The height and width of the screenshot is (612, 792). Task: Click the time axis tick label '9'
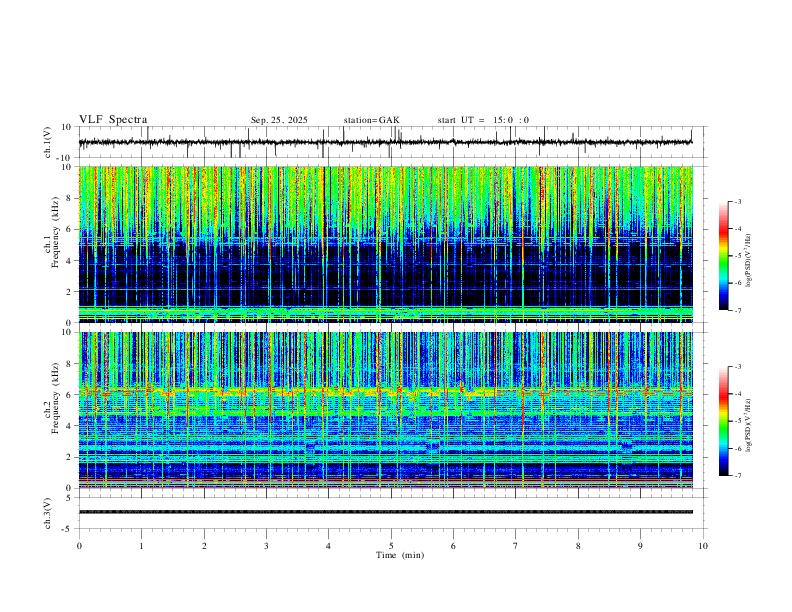pyautogui.click(x=640, y=546)
